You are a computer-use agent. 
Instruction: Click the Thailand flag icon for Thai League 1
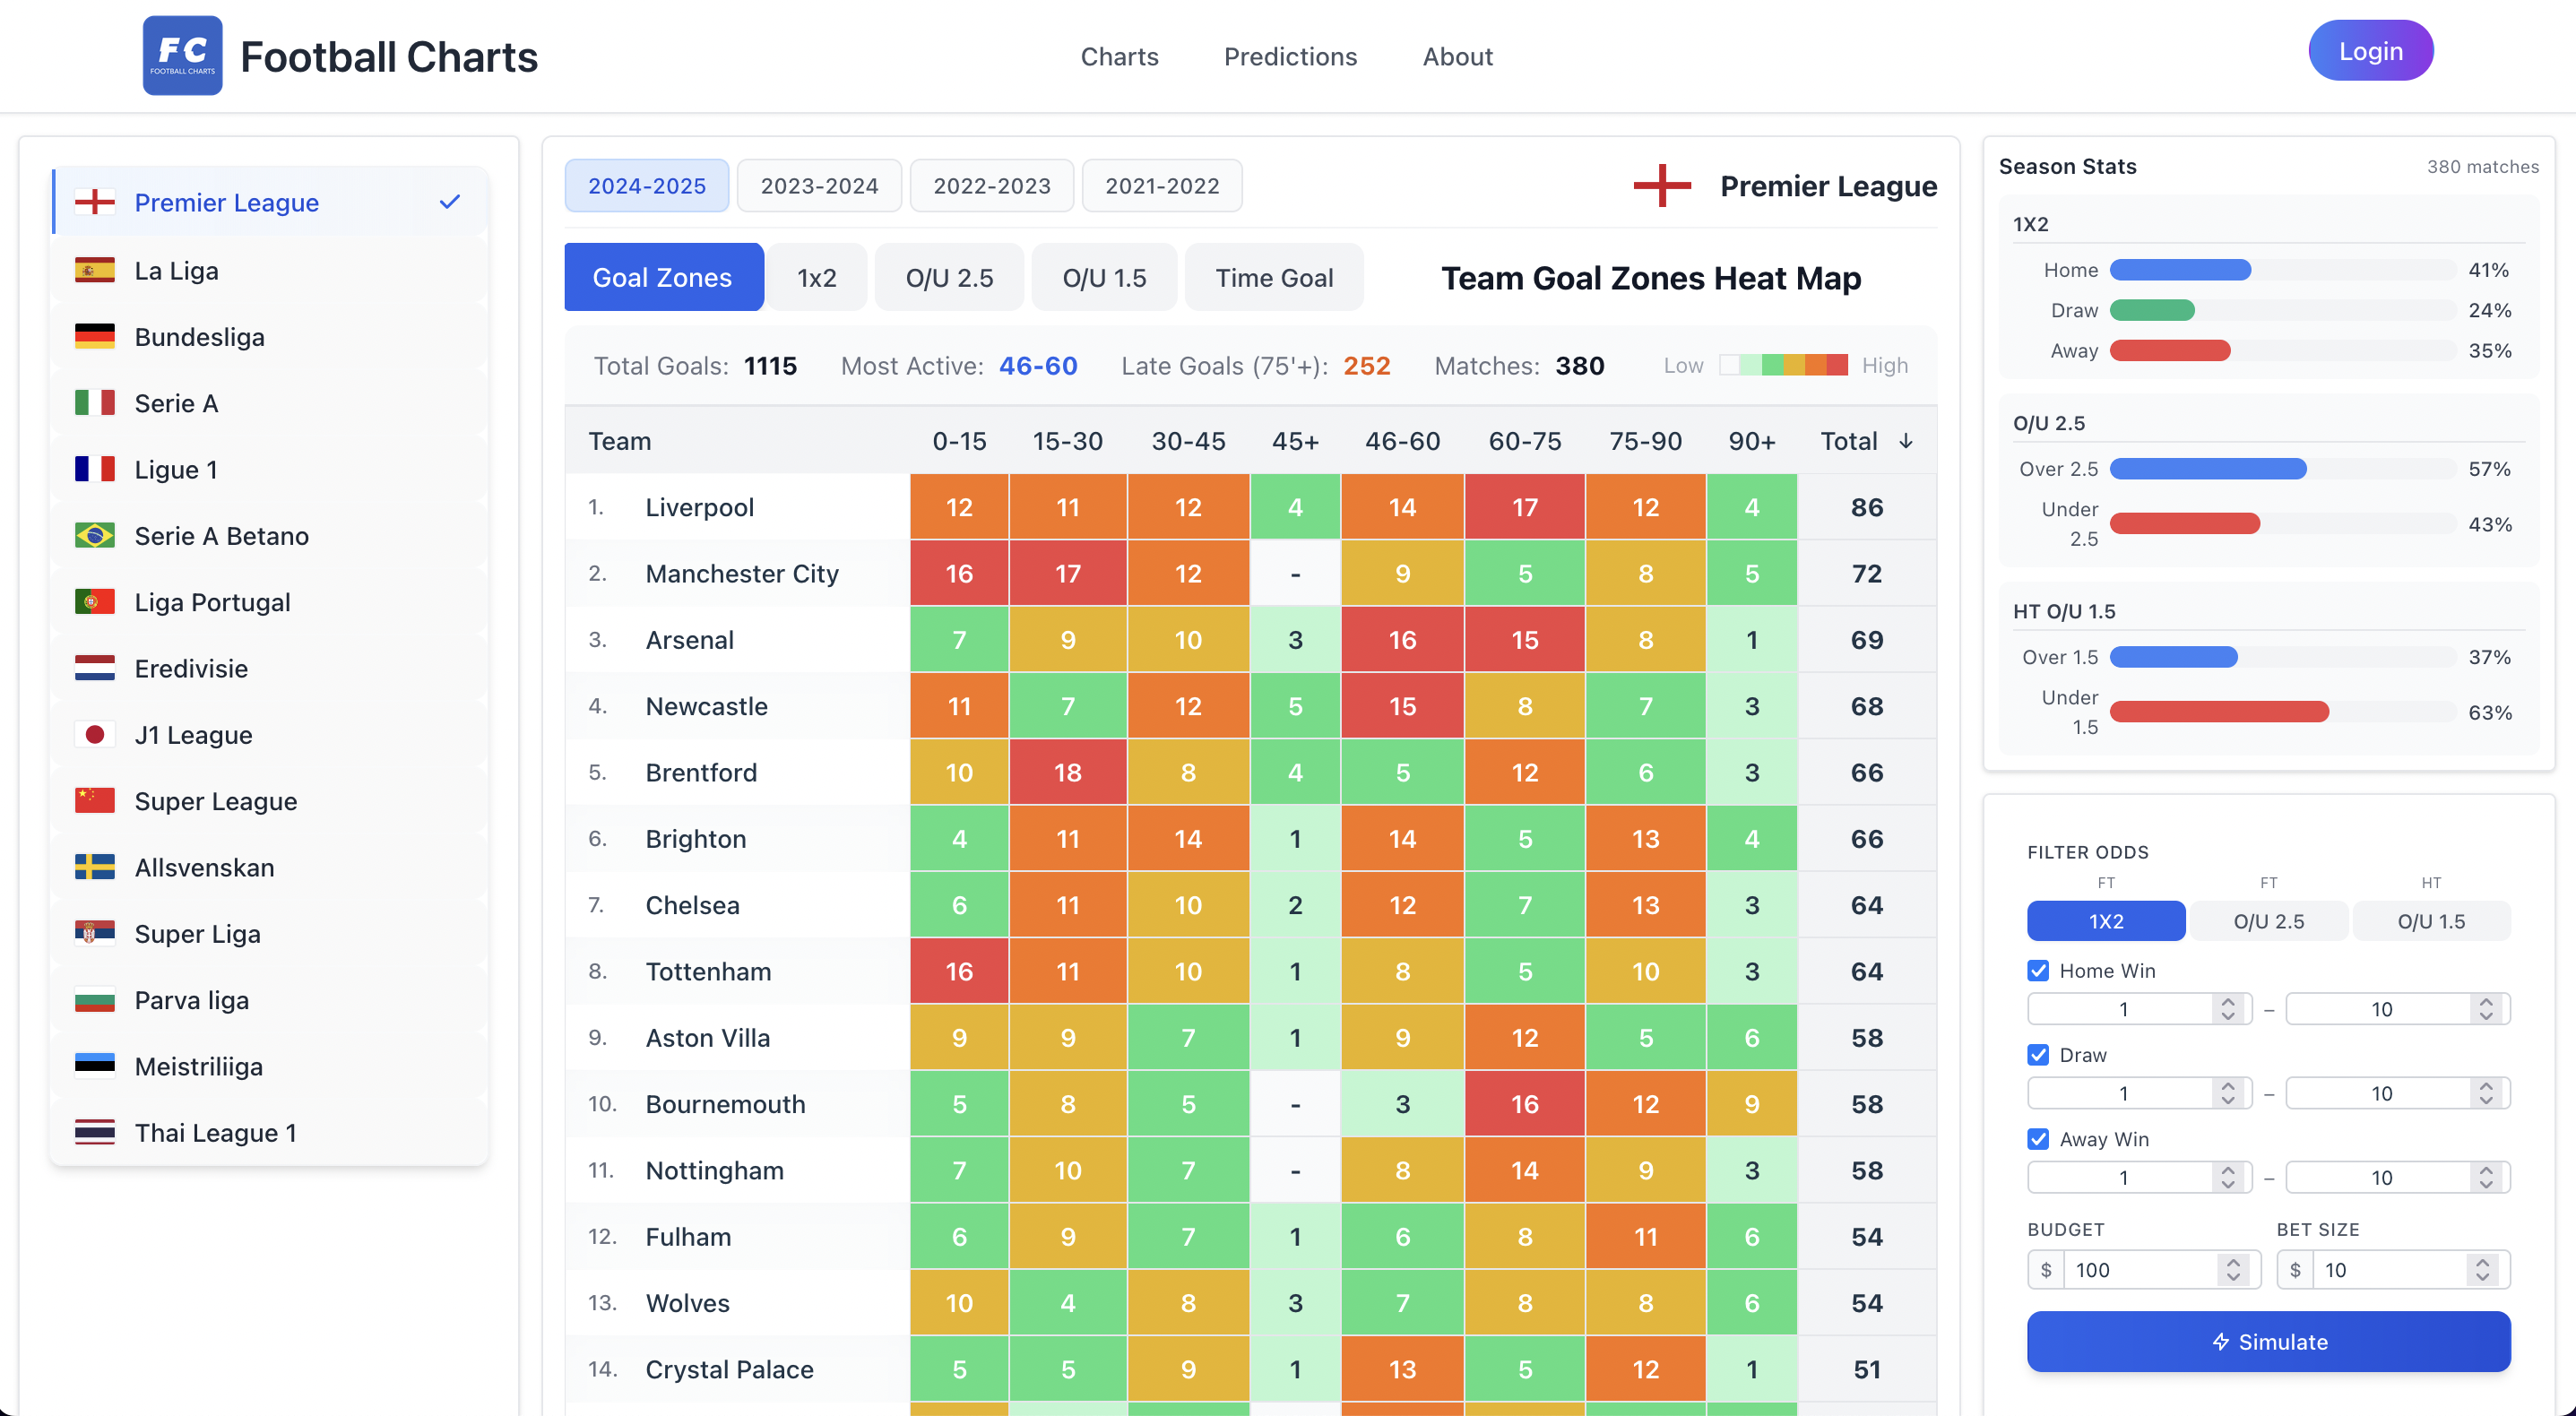[x=95, y=1132]
